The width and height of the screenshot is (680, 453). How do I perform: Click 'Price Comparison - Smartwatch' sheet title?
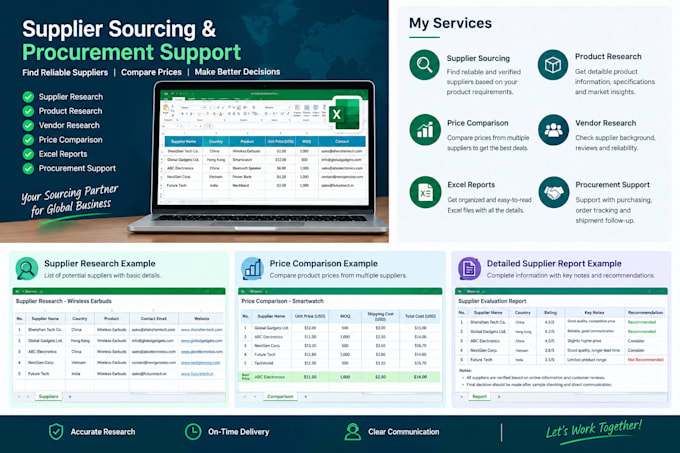pos(282,301)
